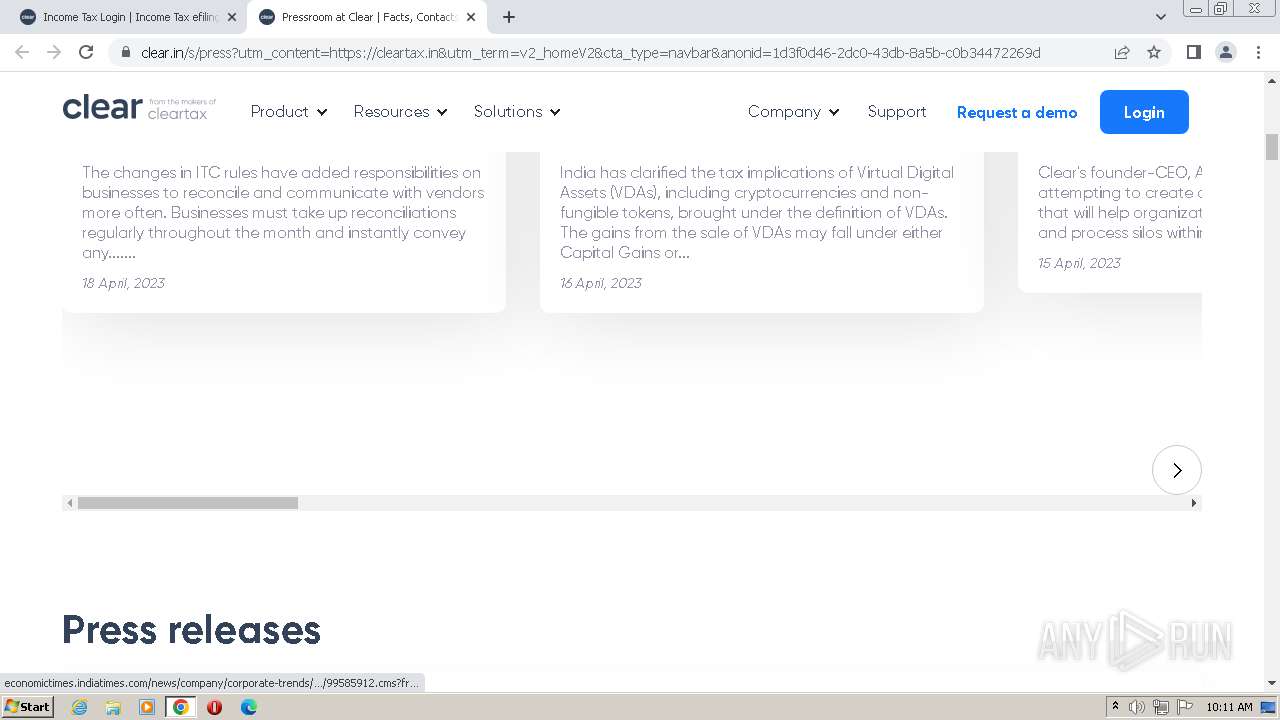Go back to the previous page

[x=22, y=52]
